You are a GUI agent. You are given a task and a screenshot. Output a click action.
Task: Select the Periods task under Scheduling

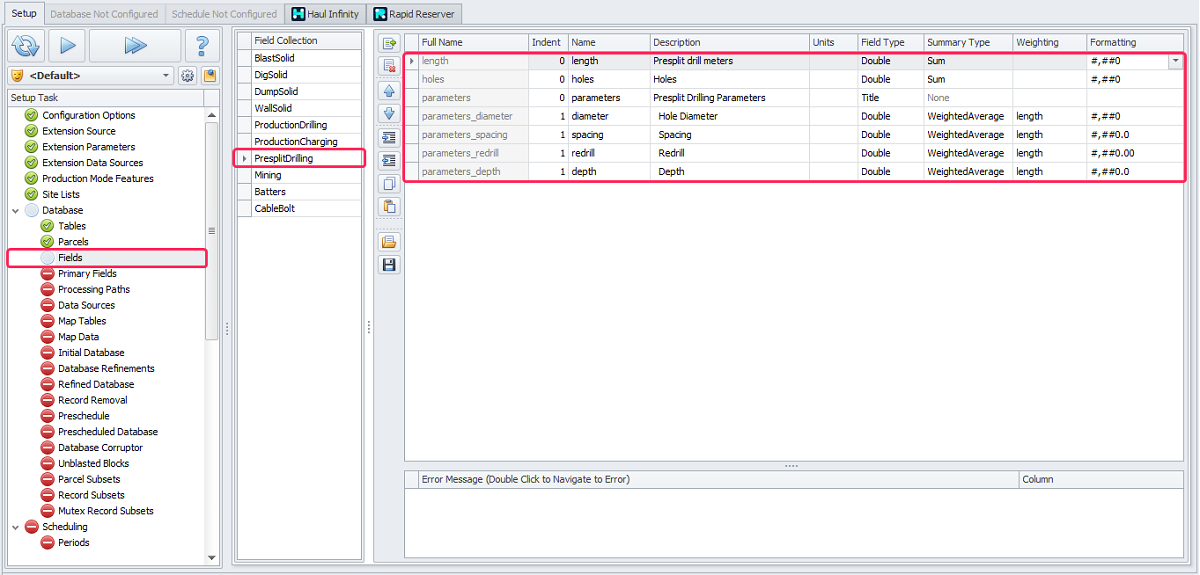point(74,543)
